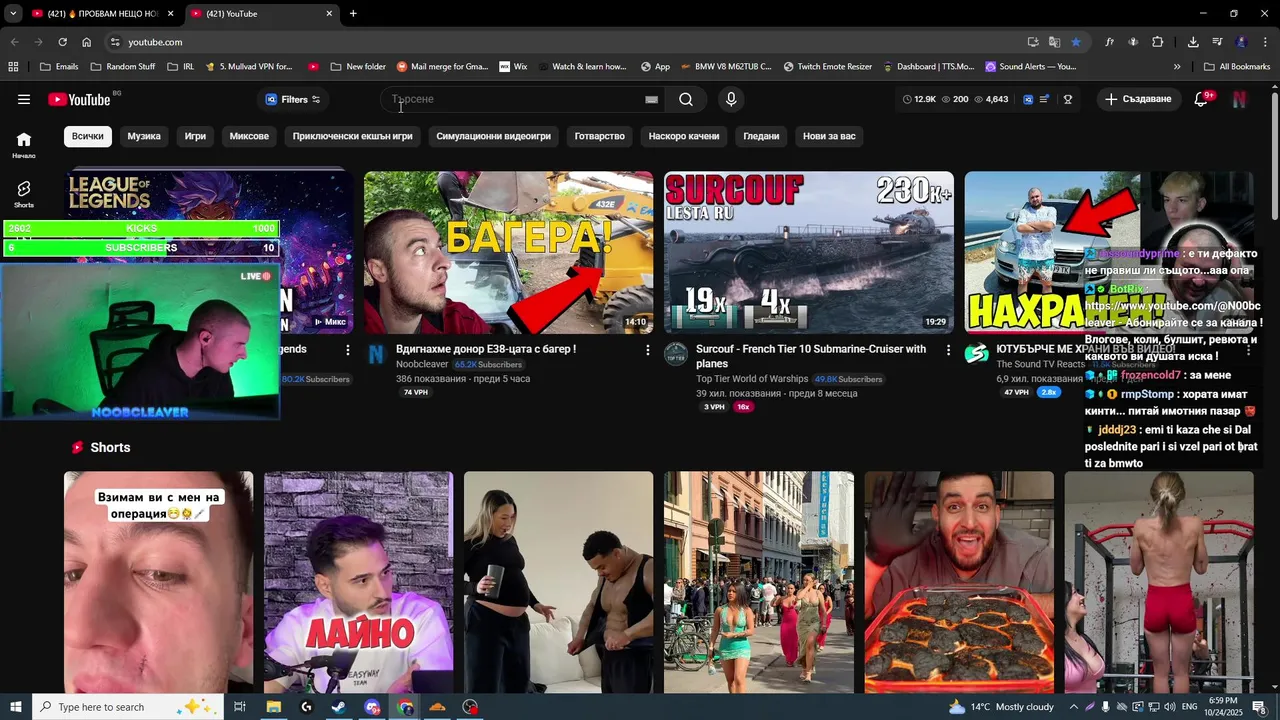
Task: Select the Приключенски екшън игри chip
Action: (352, 136)
